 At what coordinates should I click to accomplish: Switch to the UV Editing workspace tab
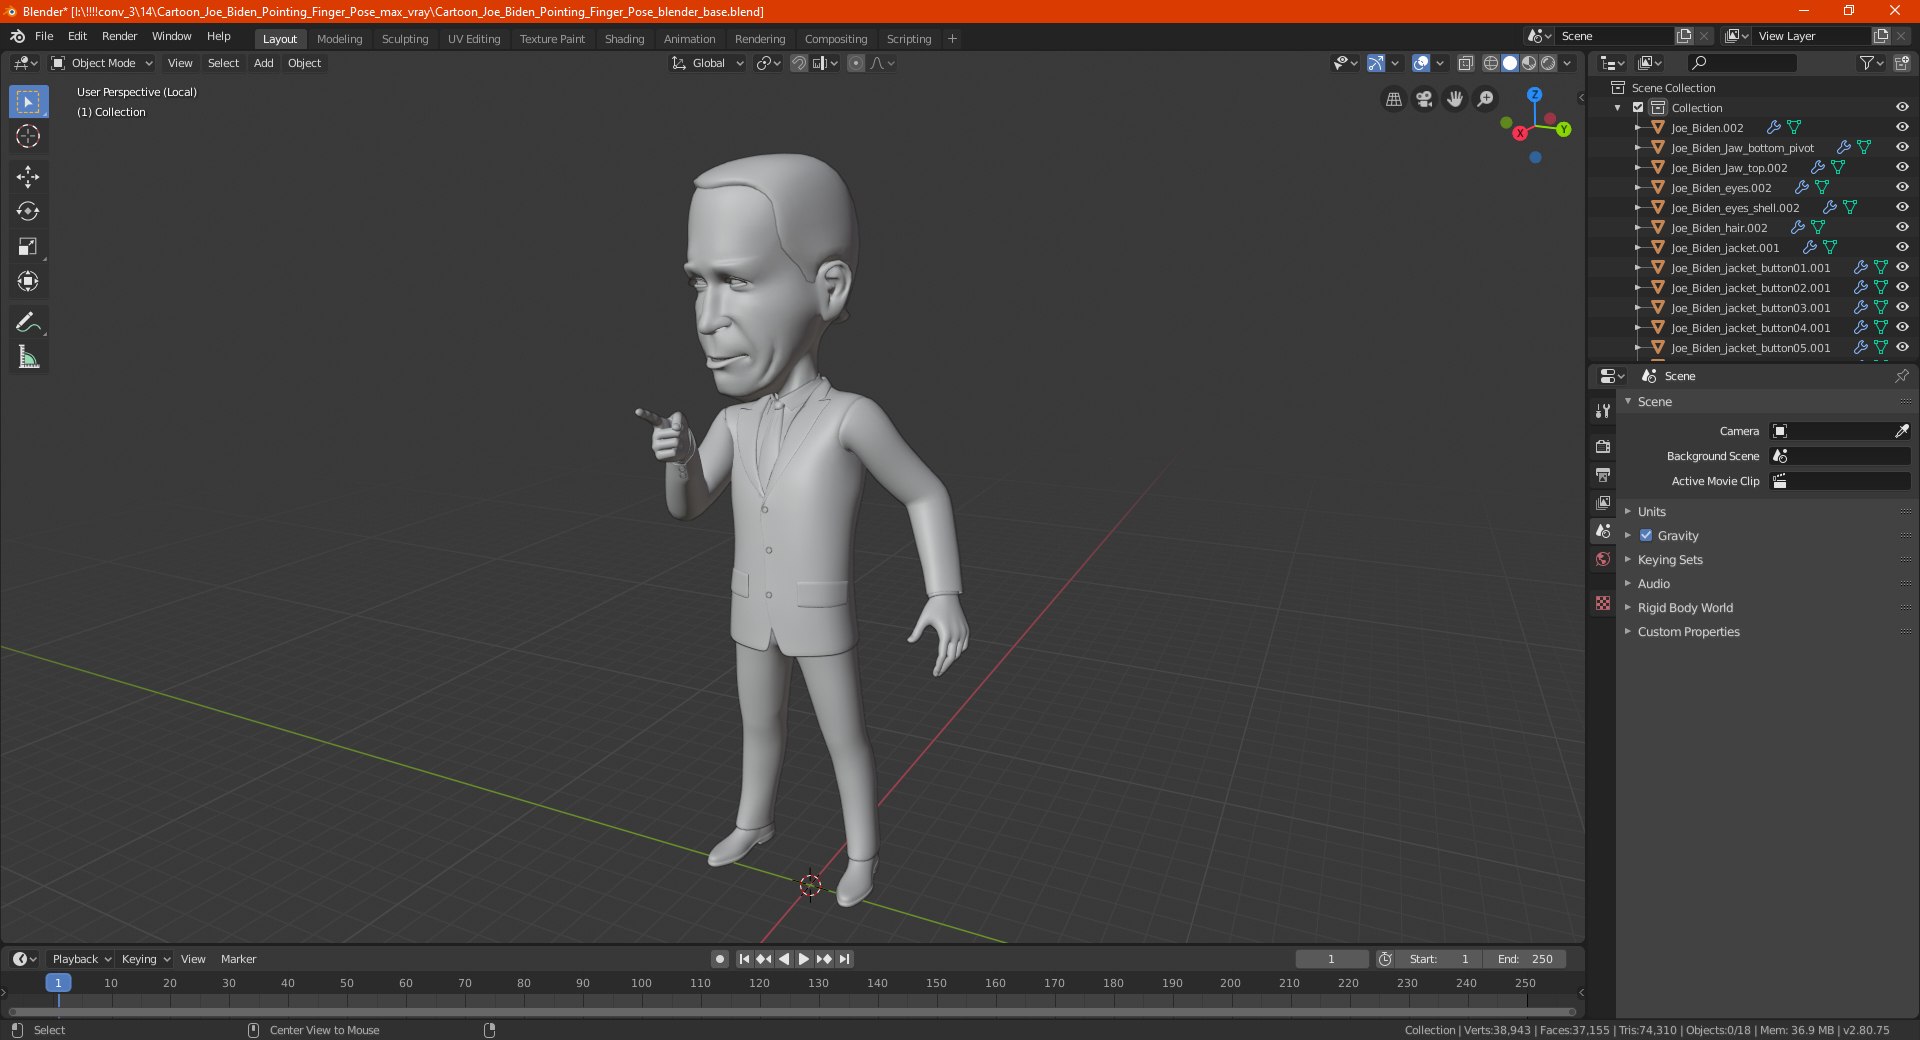point(474,39)
